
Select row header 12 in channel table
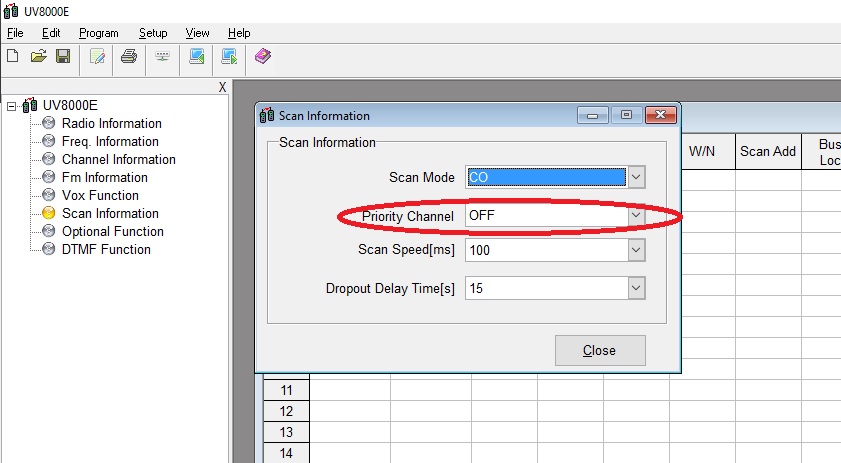pyautogui.click(x=286, y=411)
